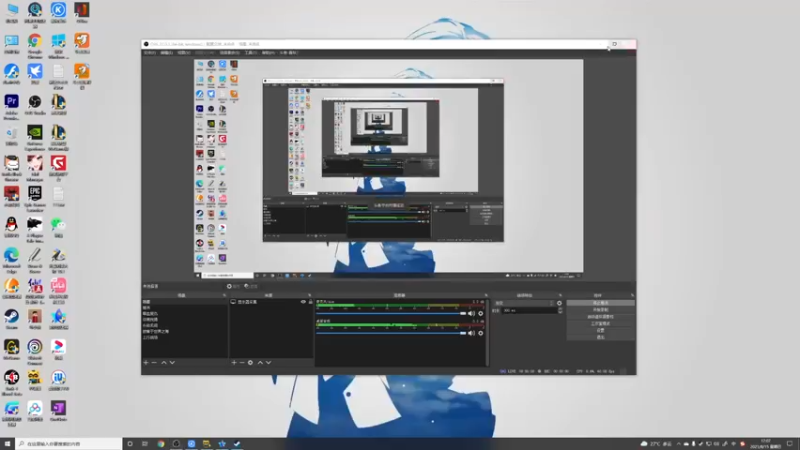800x450 pixels.
Task: Open the File menu in OBS
Action: click(149, 53)
